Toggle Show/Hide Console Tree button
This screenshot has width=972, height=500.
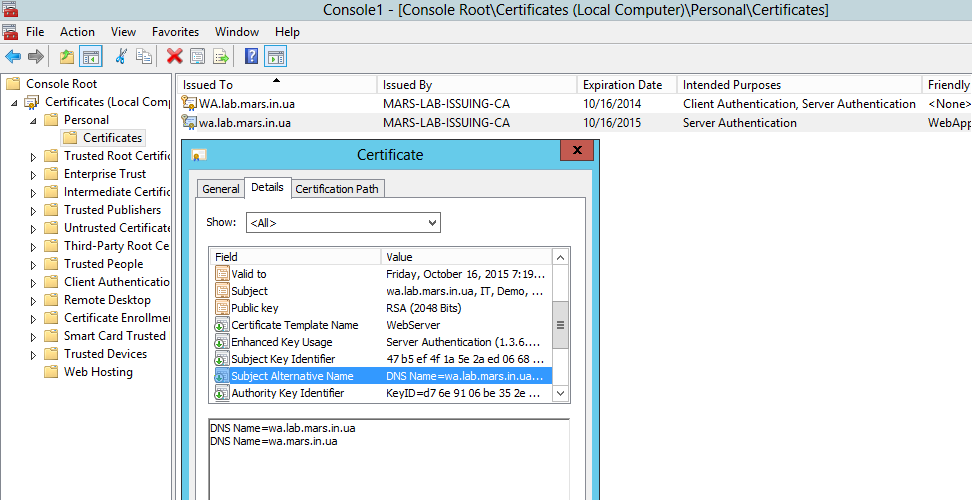click(91, 57)
